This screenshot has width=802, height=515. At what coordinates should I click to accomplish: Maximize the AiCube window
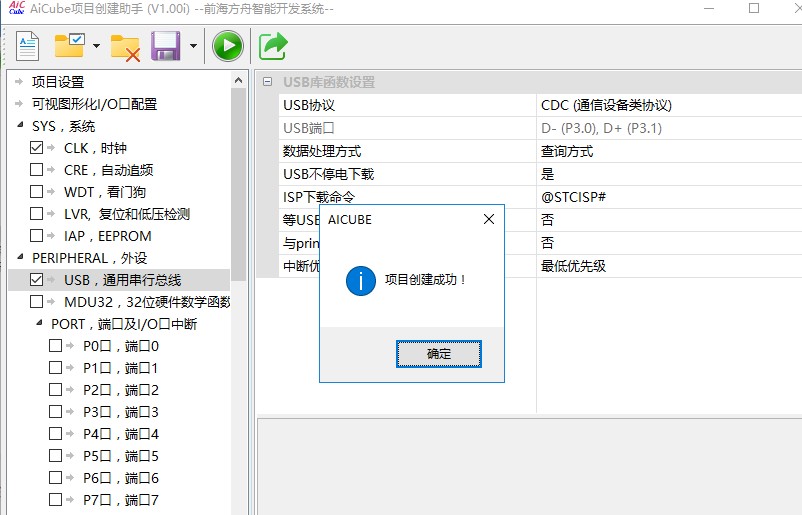click(x=753, y=8)
